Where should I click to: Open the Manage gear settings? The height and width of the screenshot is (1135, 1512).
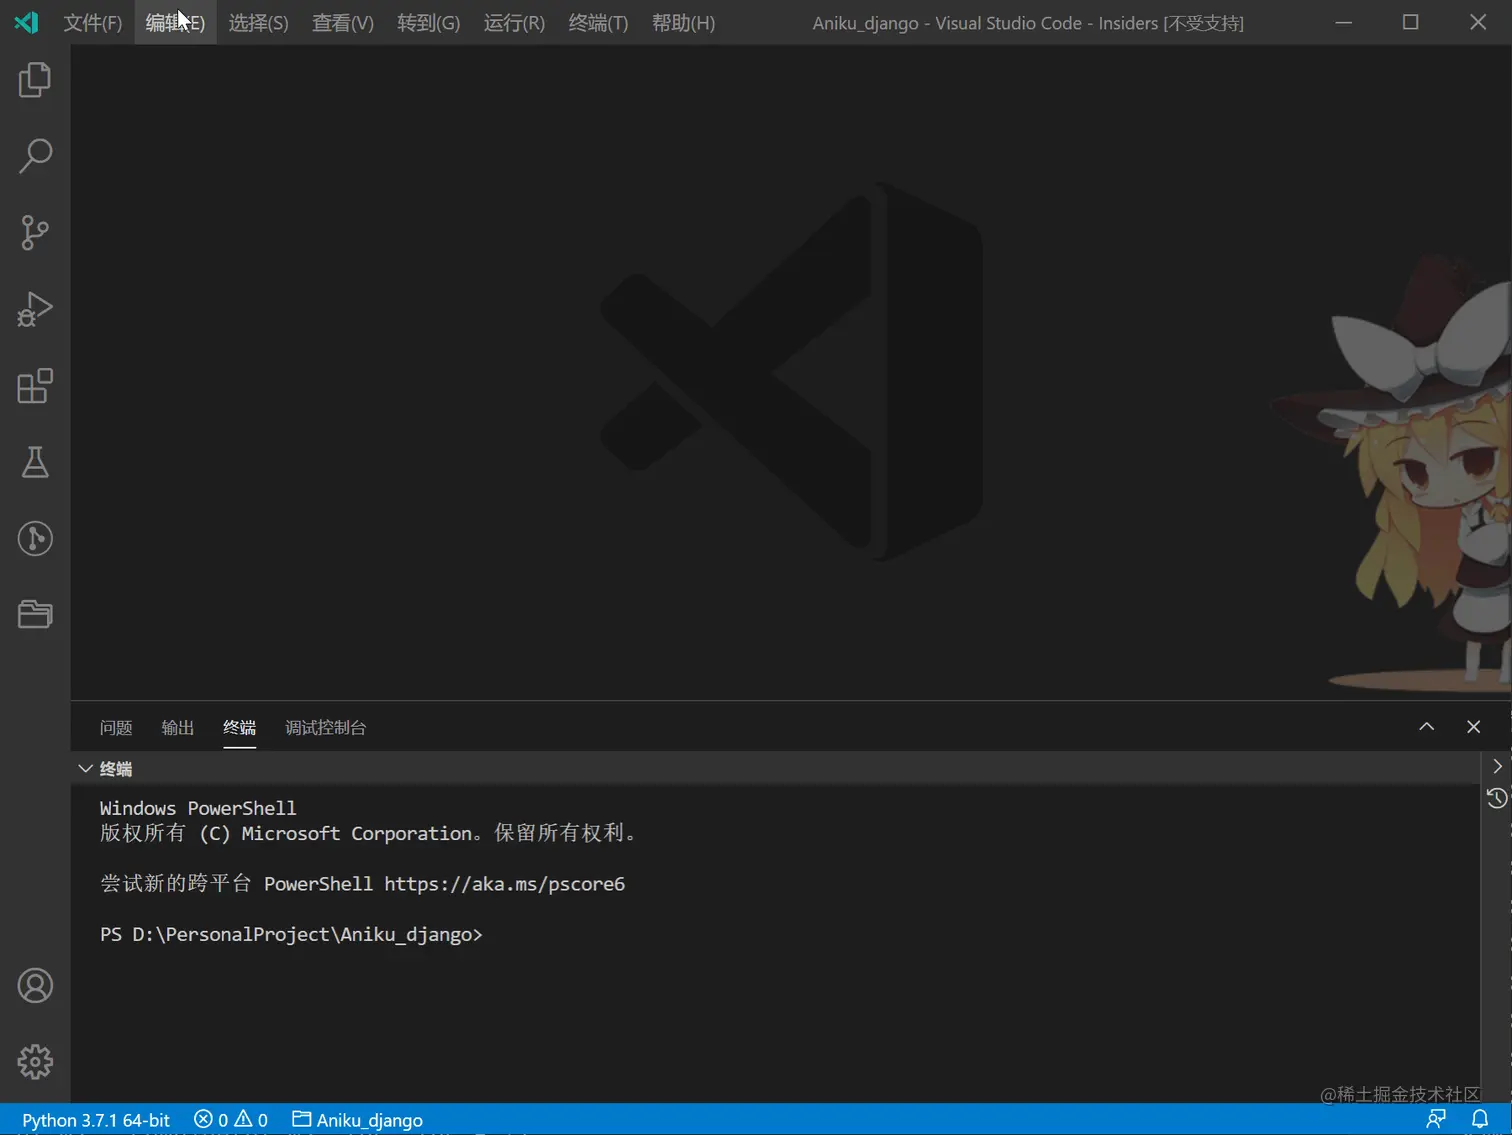point(35,1062)
